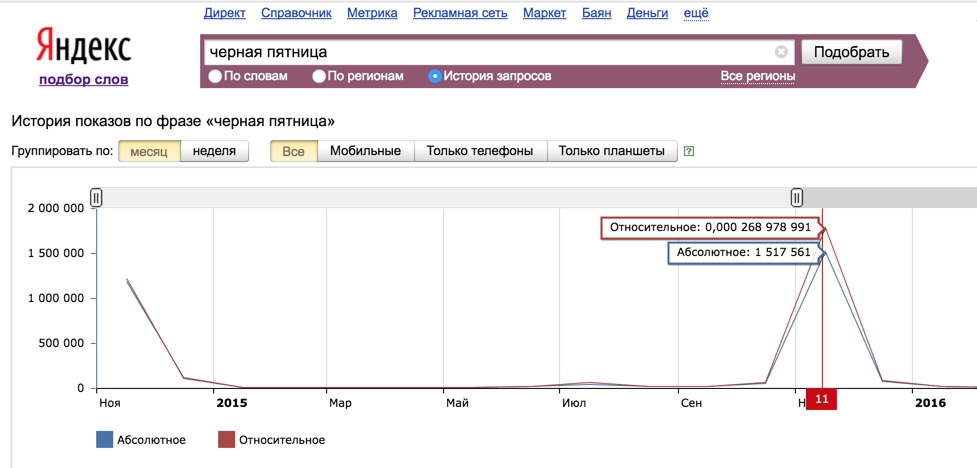The image size is (977, 468).
Task: Select the По регионам radio button
Action: coord(319,77)
